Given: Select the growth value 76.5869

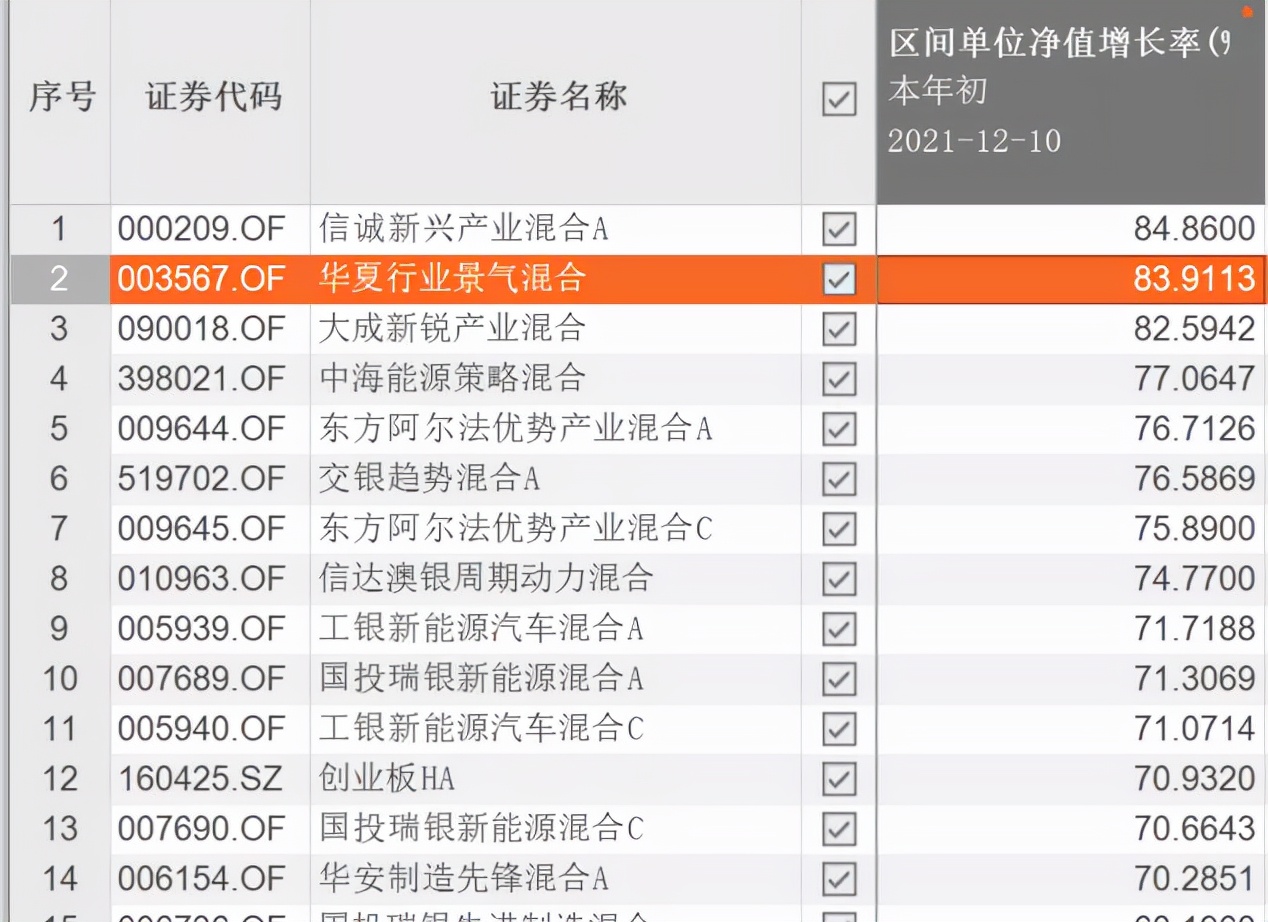Looking at the screenshot, I should 1194,480.
